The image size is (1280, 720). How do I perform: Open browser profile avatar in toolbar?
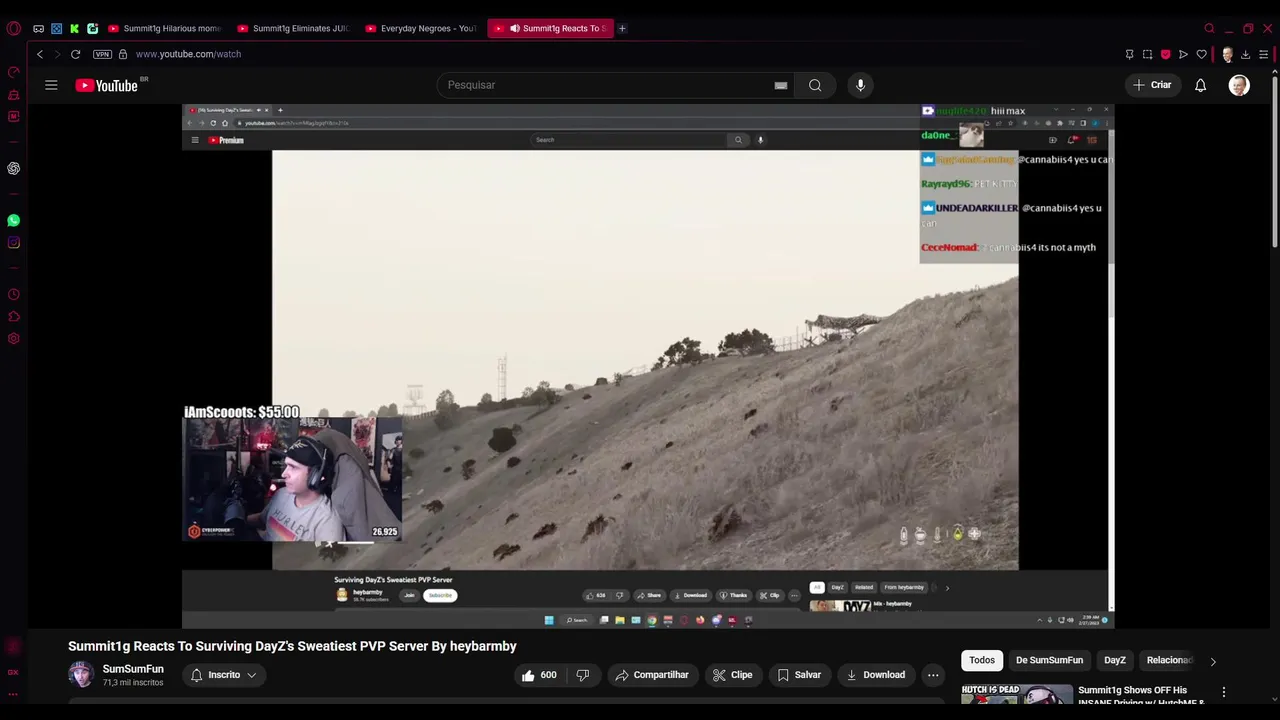1227,54
